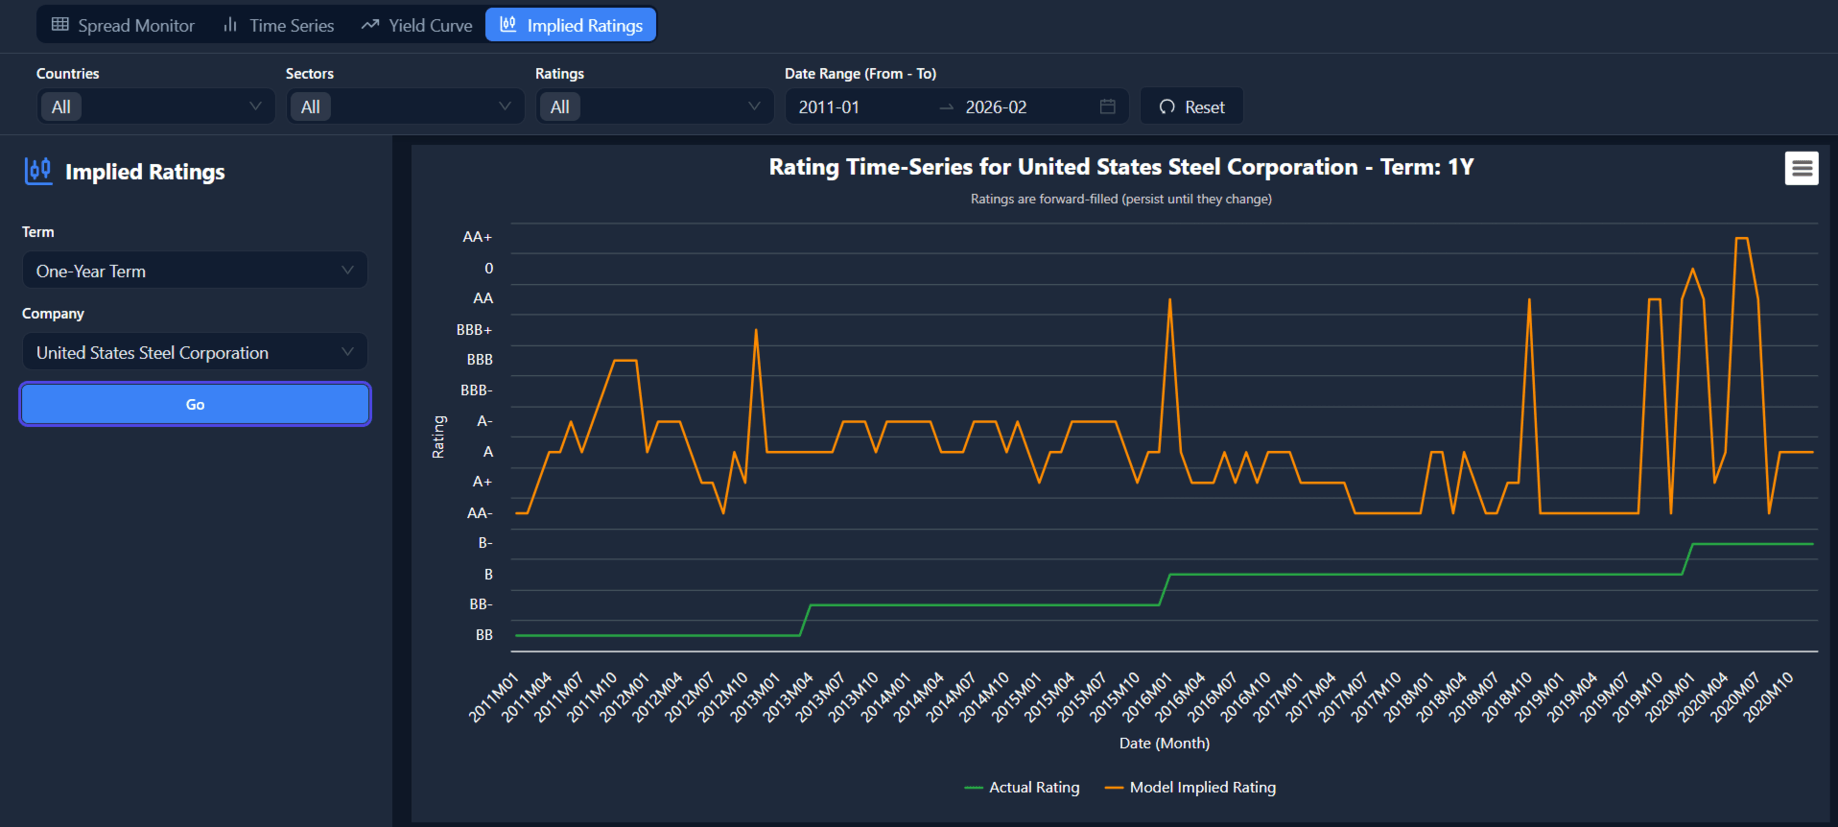This screenshot has height=827, width=1838.
Task: Click the Time Series bar chart icon
Action: click(x=231, y=25)
